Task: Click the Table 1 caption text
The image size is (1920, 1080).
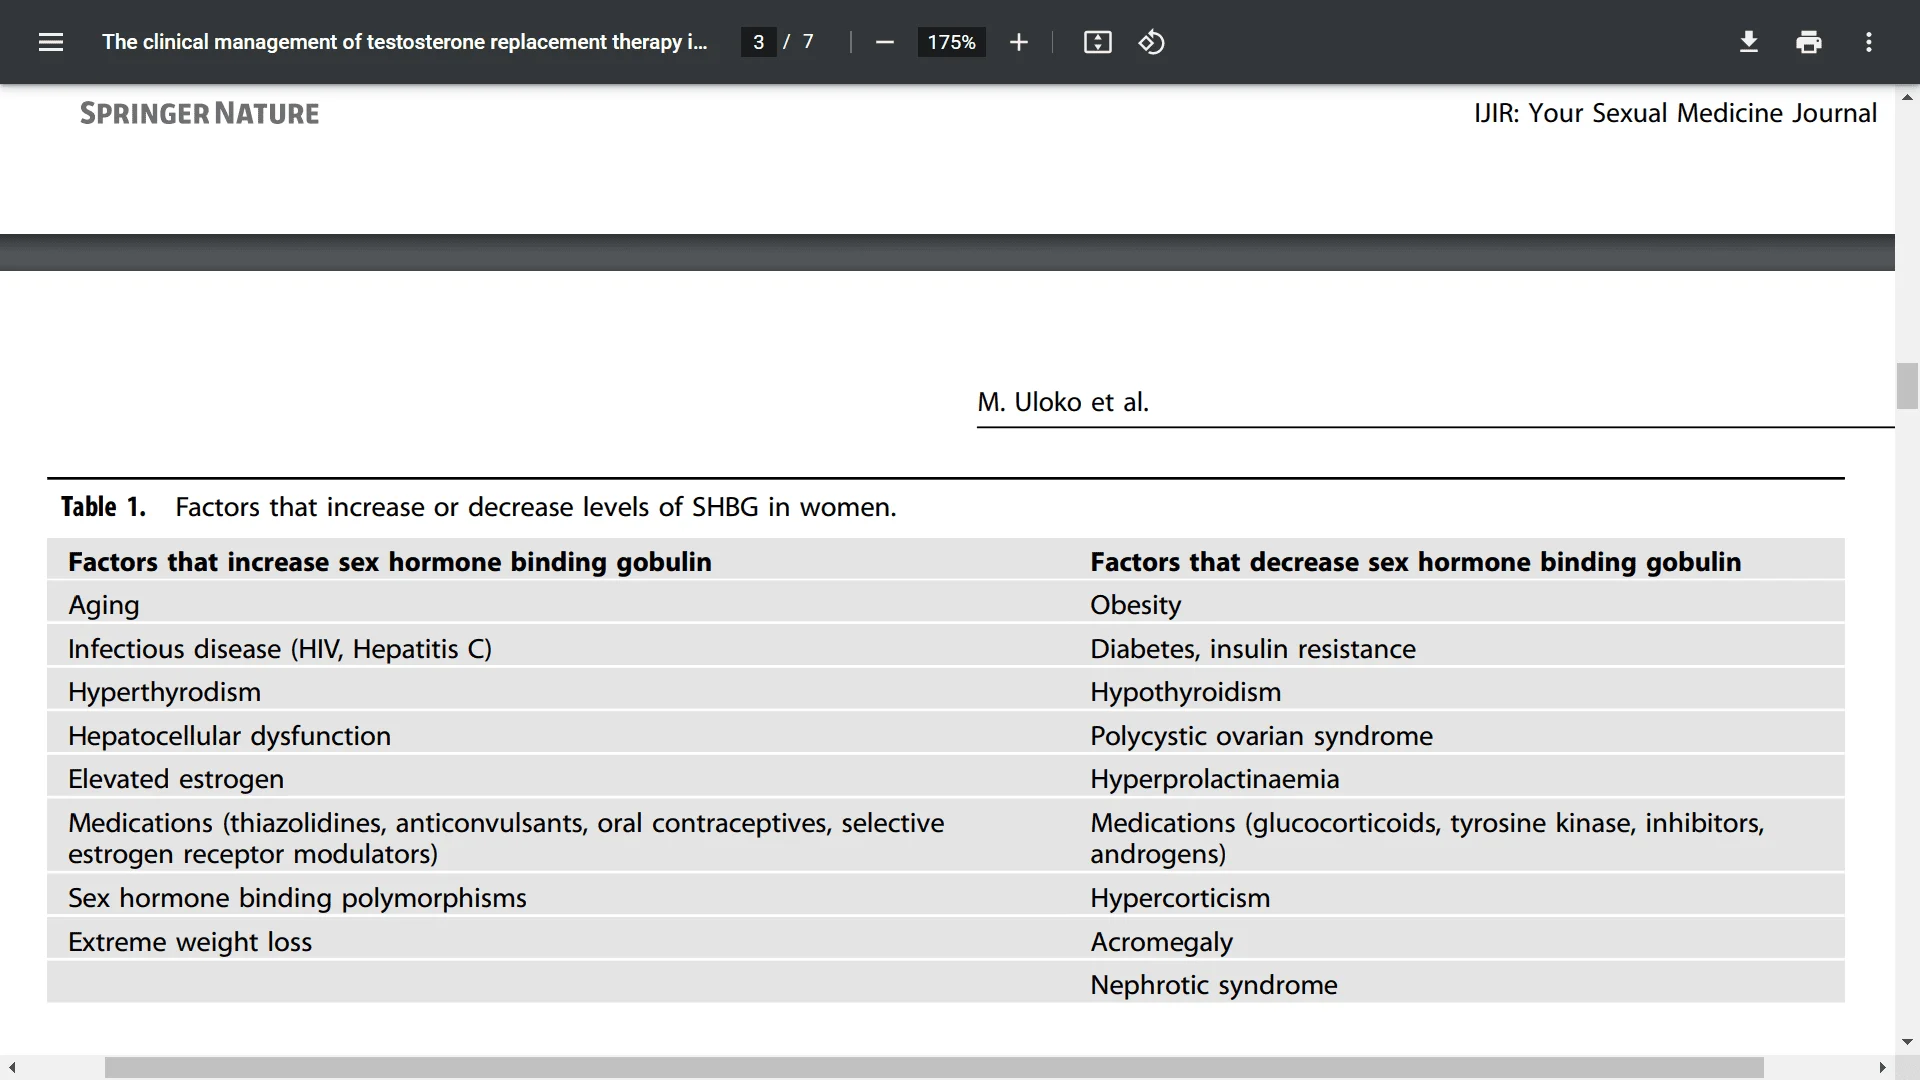Action: tap(478, 507)
